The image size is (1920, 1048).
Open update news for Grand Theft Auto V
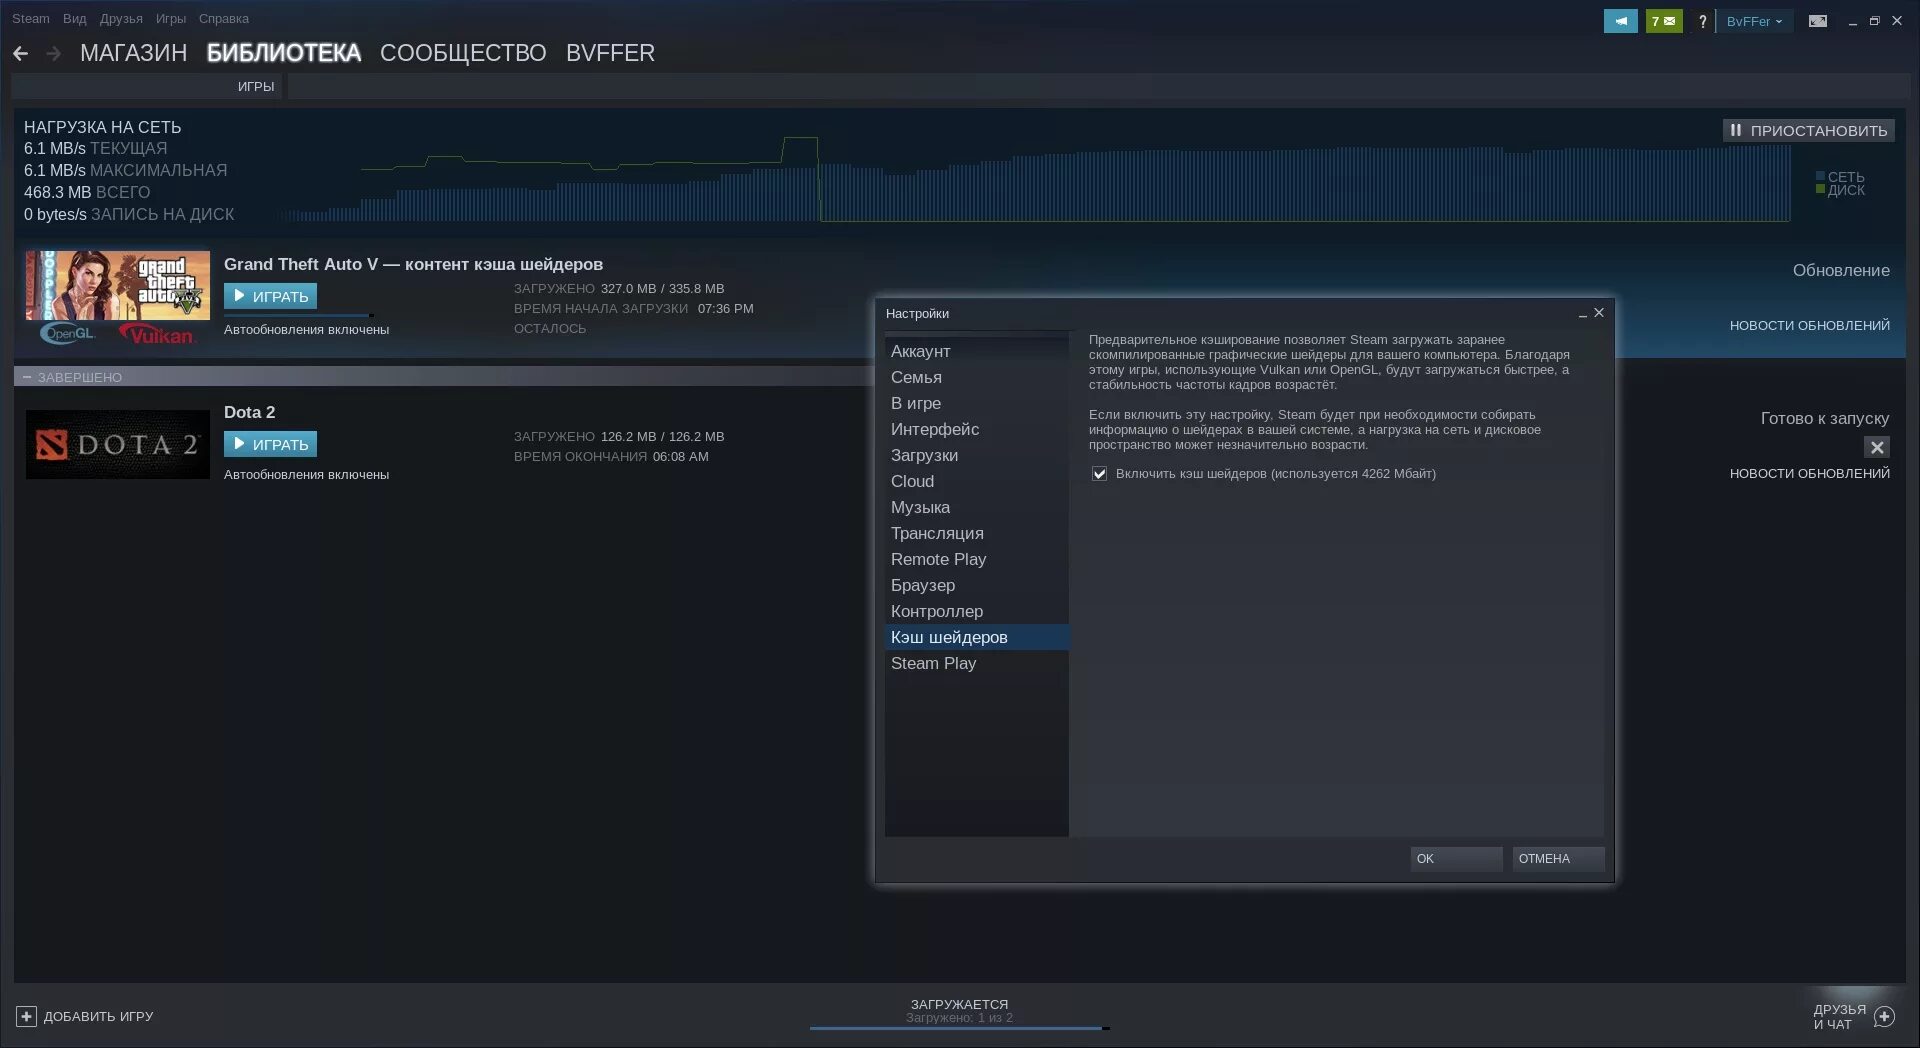click(x=1809, y=325)
